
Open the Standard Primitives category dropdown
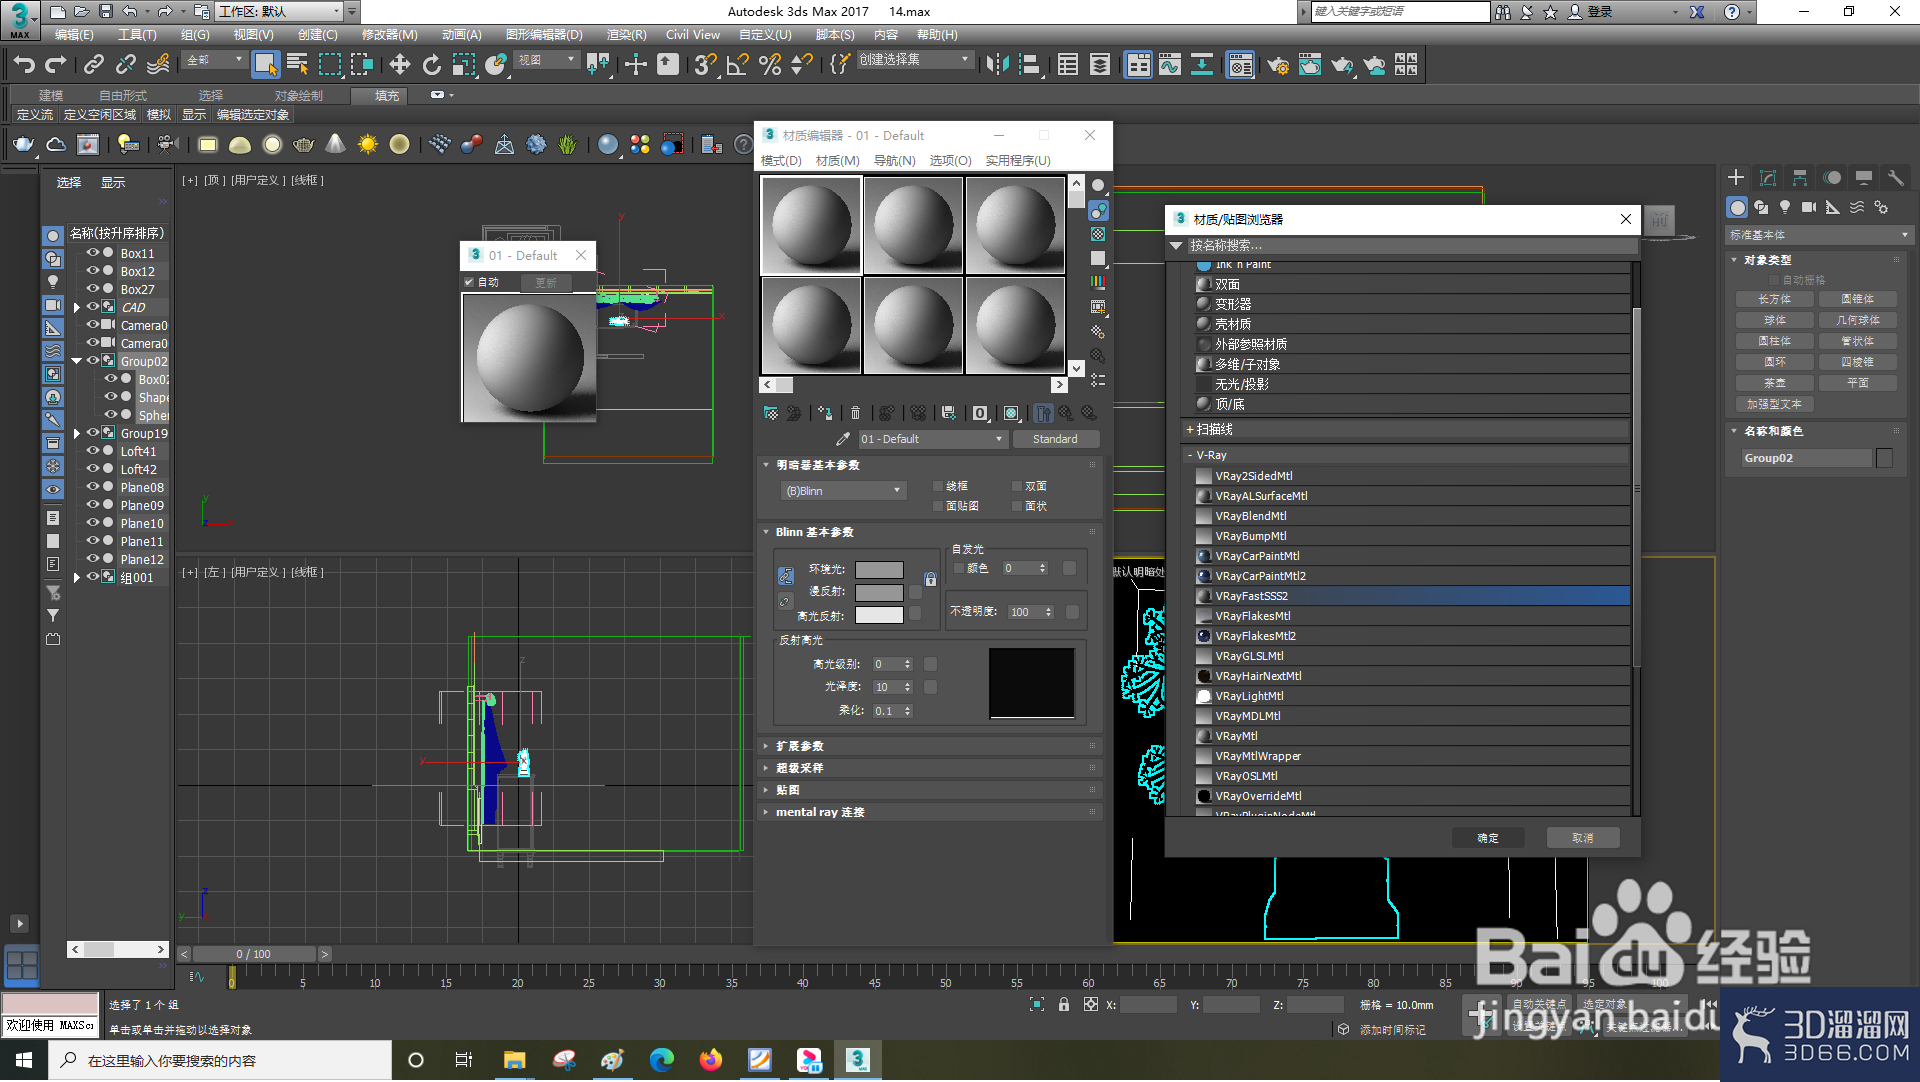coord(1818,235)
